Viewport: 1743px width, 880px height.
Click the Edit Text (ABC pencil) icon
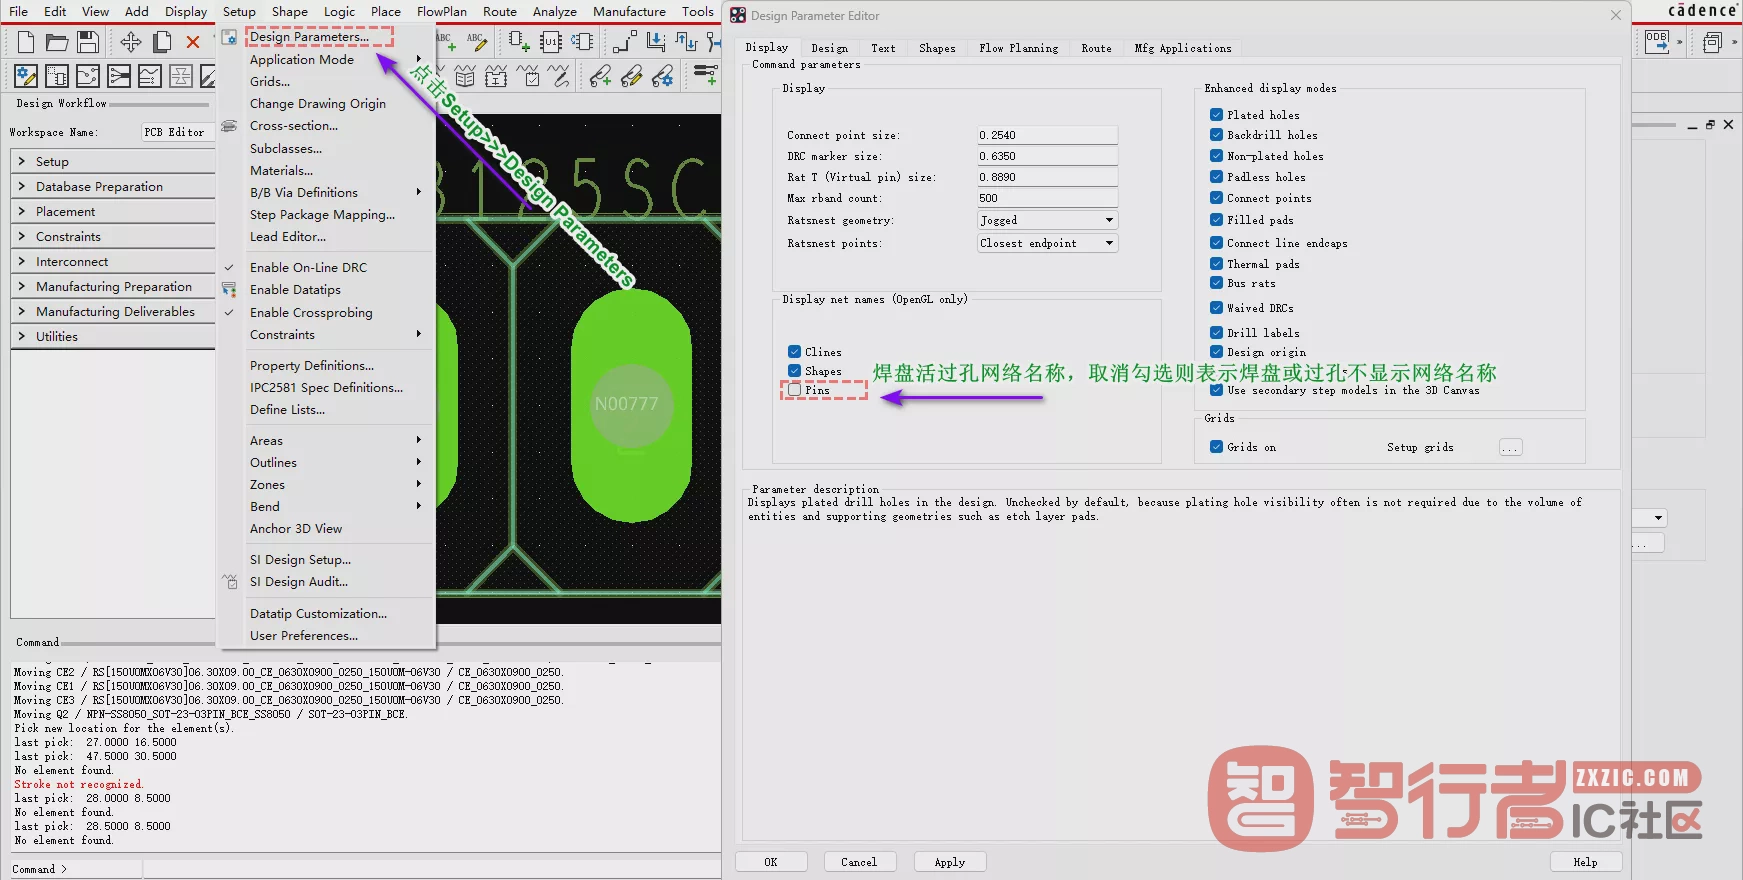click(x=476, y=42)
